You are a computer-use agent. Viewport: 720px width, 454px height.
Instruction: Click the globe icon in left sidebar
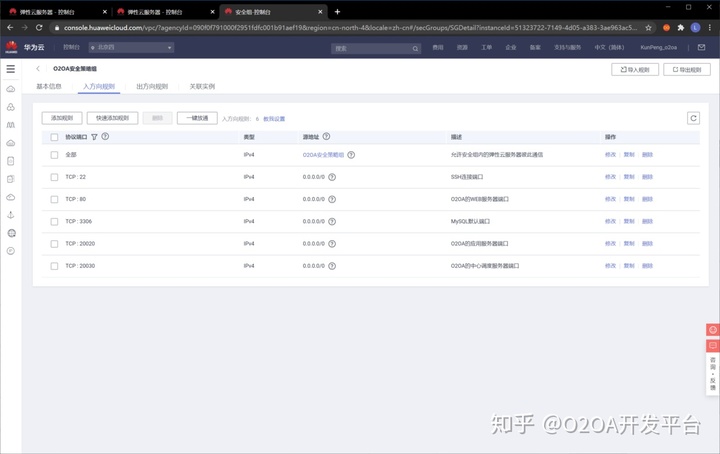click(x=11, y=233)
